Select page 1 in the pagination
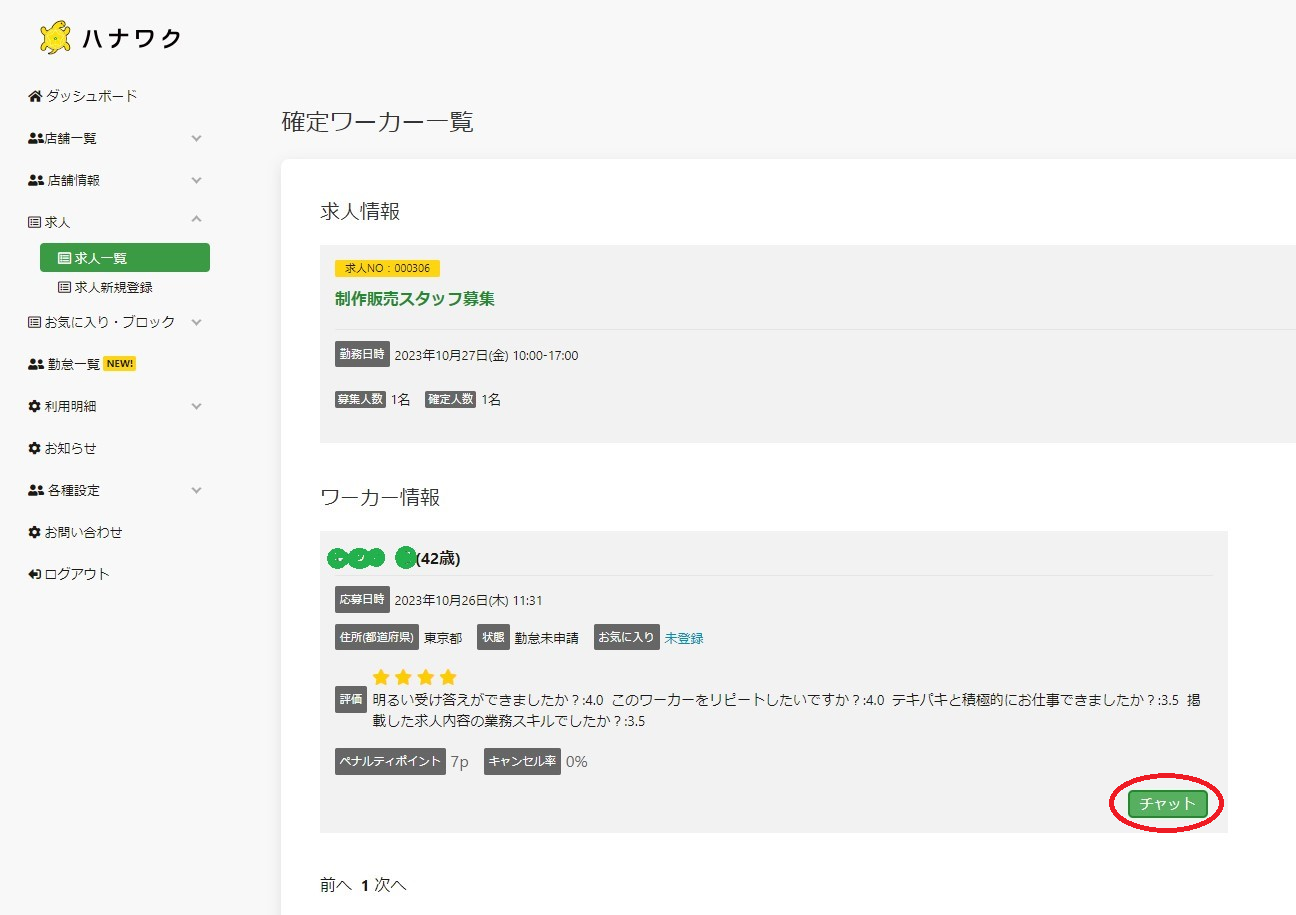This screenshot has height=915, width=1296. 366,884
